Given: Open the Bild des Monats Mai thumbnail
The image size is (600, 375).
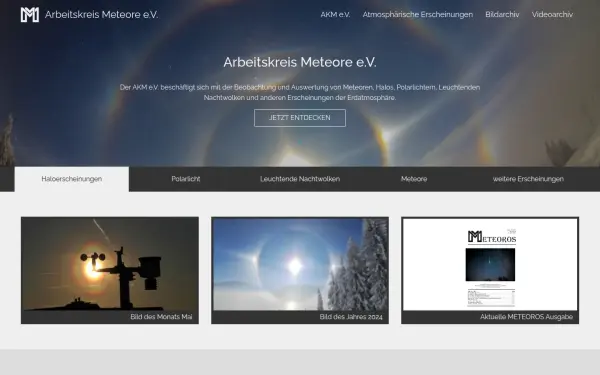Looking at the screenshot, I should pos(110,264).
